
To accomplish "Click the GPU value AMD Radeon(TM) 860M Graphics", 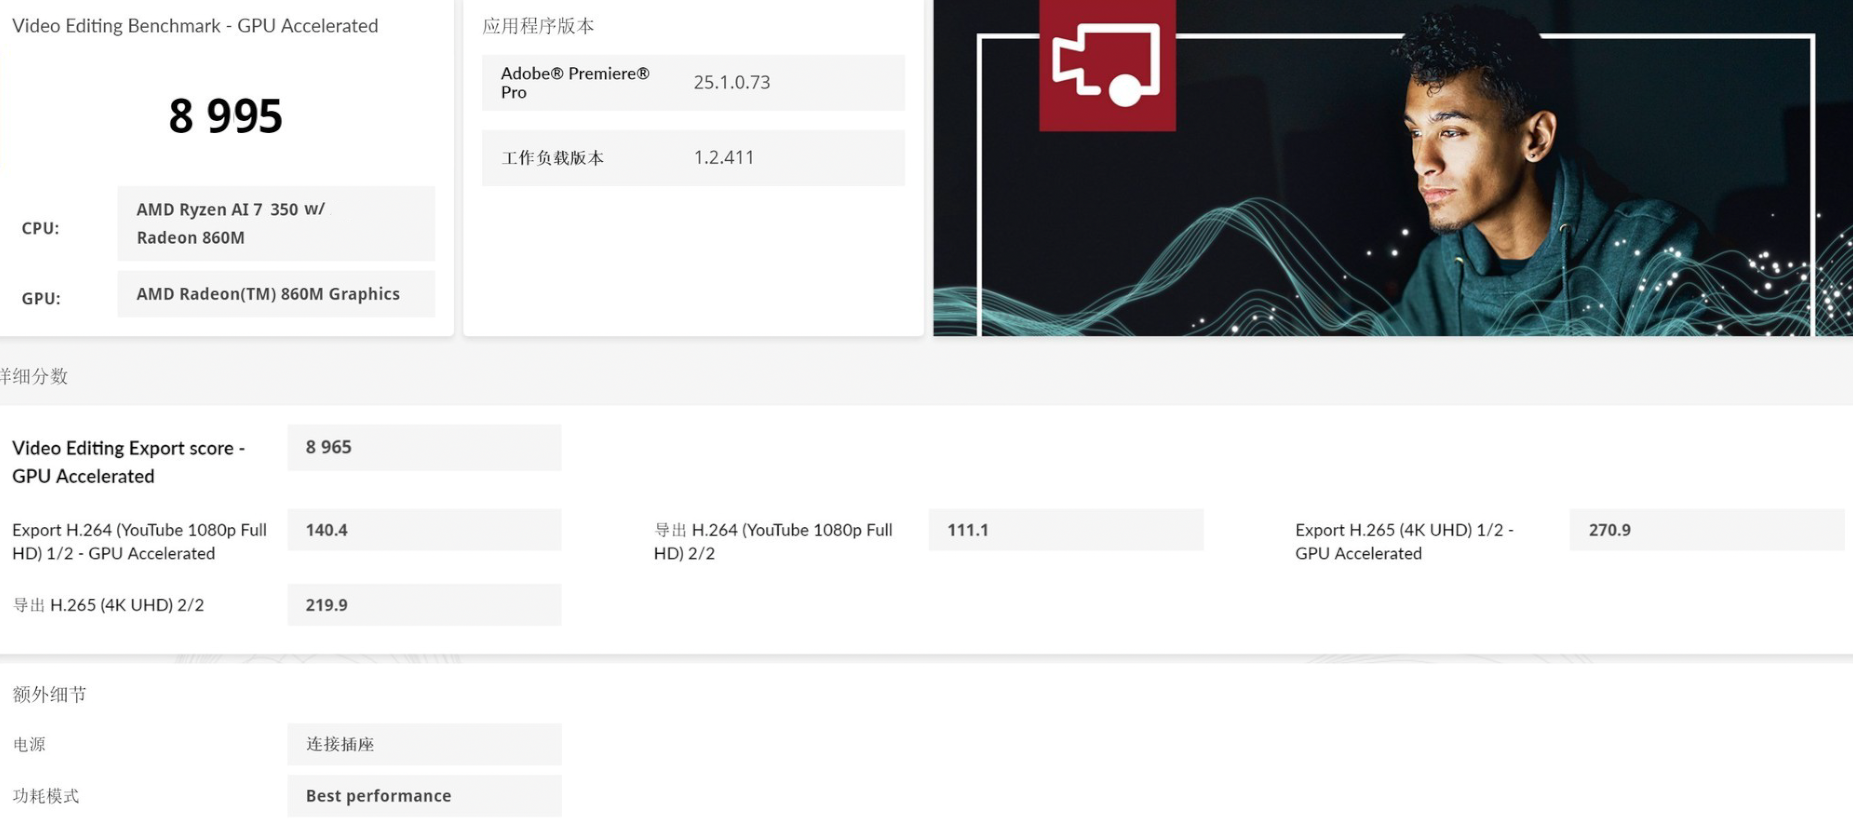I will coord(276,294).
